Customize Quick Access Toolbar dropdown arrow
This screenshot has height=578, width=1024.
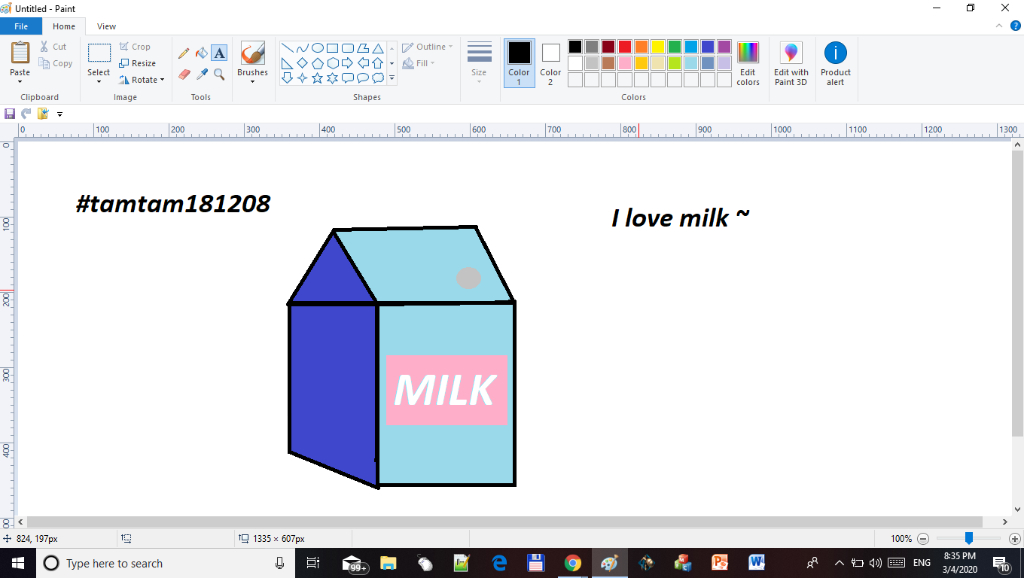(x=59, y=114)
